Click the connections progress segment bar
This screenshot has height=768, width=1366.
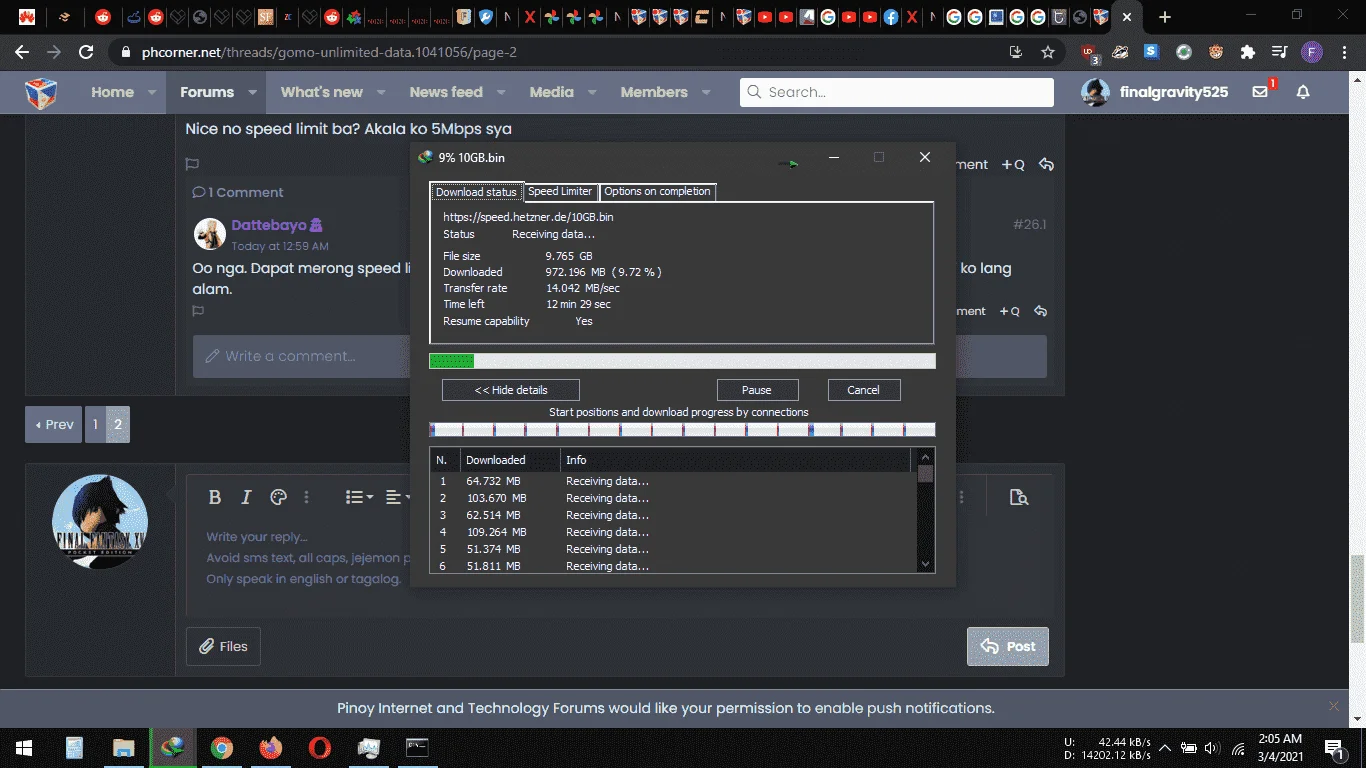682,430
